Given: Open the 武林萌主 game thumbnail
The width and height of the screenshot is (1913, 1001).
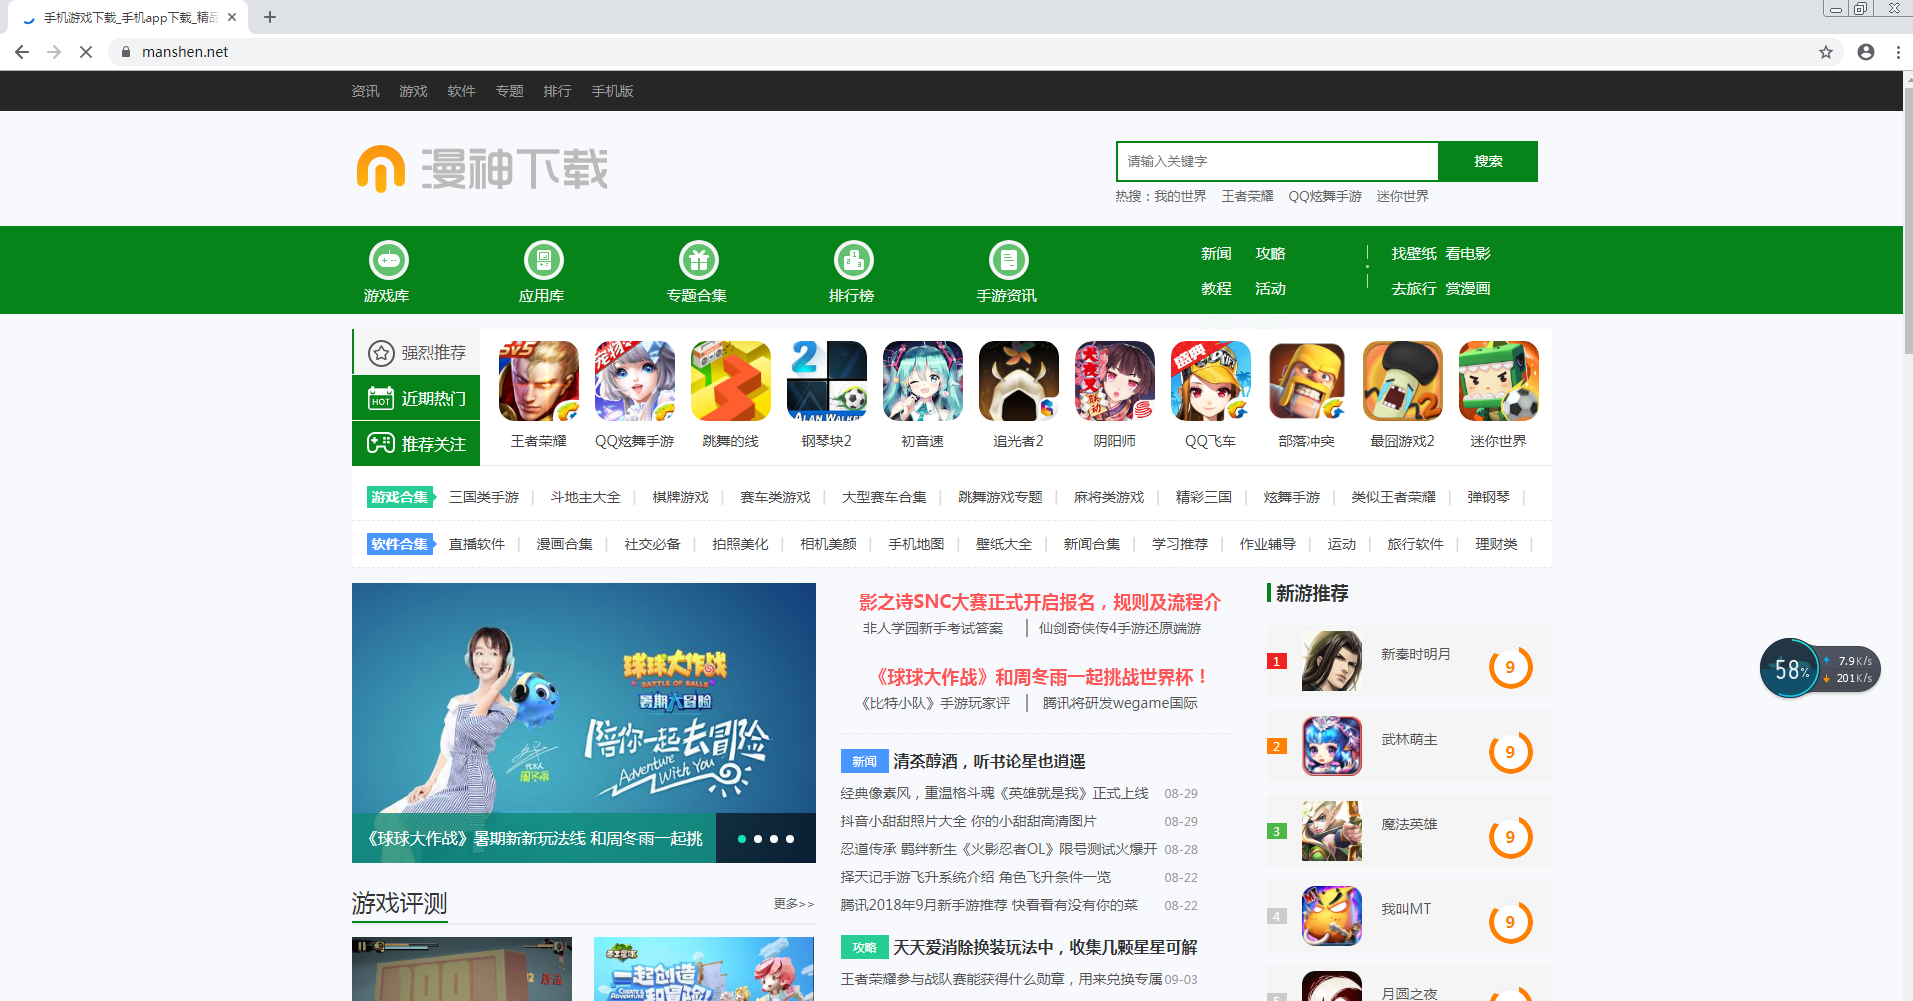Looking at the screenshot, I should (1332, 746).
